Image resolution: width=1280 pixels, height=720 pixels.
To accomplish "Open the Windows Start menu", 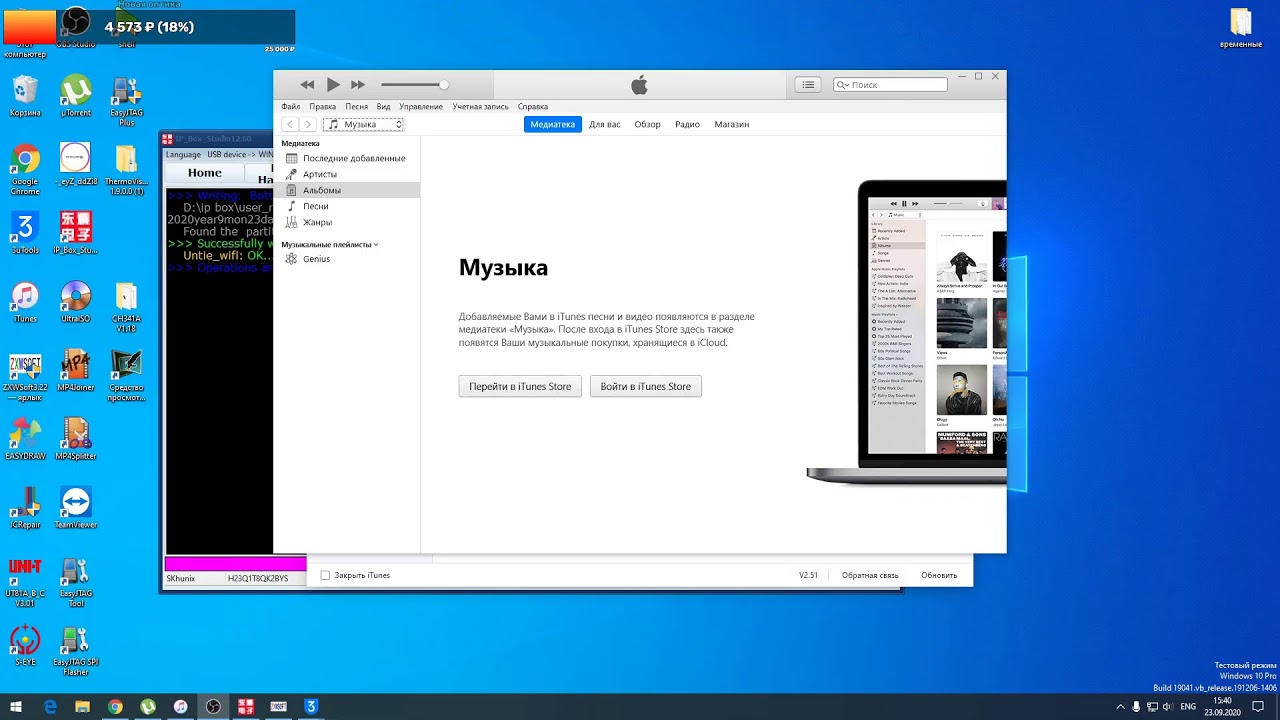I will coord(16,707).
